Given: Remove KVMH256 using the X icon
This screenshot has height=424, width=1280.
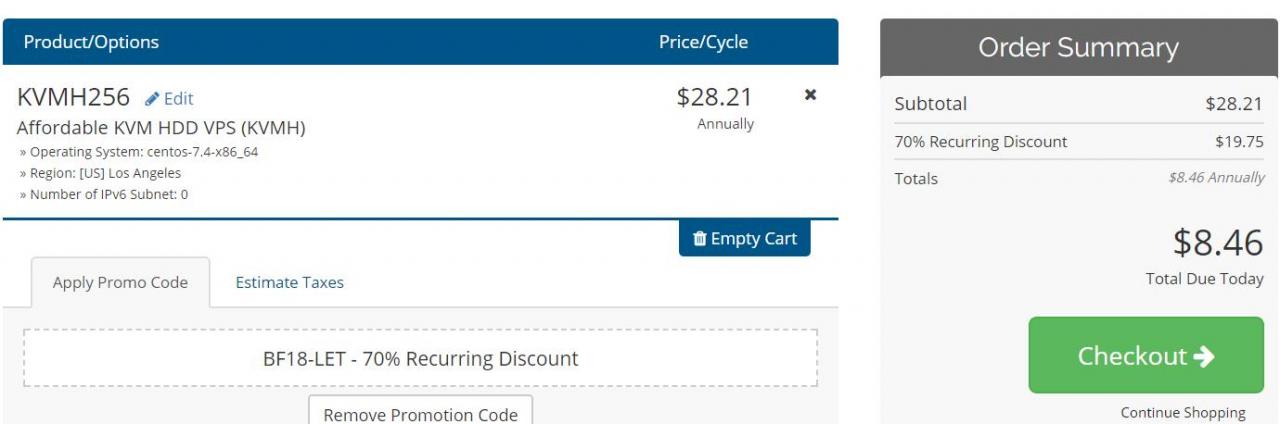Looking at the screenshot, I should point(810,95).
